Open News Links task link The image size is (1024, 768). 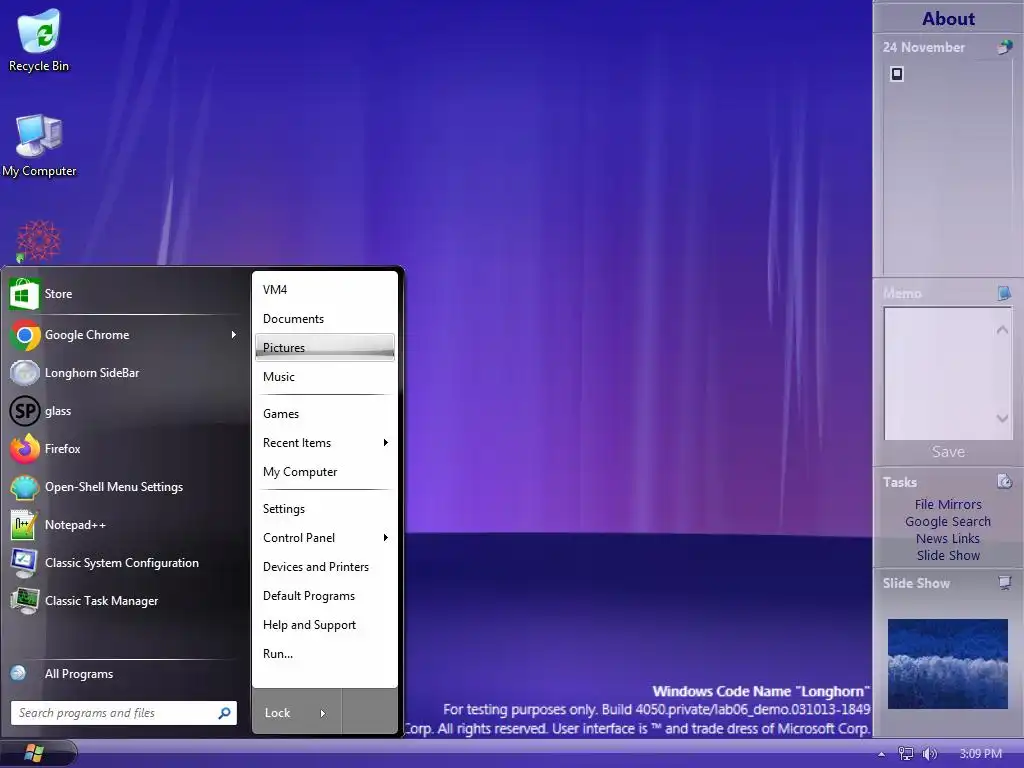click(x=948, y=538)
